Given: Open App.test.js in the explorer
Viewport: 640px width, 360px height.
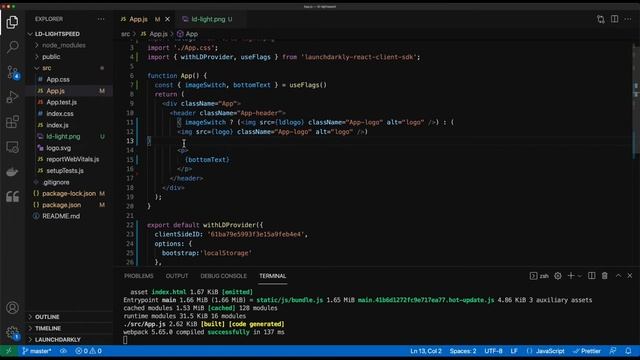Looking at the screenshot, I should point(62,102).
